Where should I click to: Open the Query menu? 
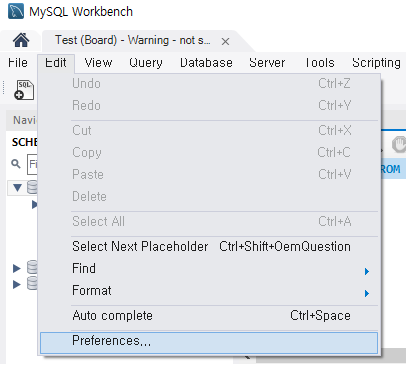click(x=146, y=63)
